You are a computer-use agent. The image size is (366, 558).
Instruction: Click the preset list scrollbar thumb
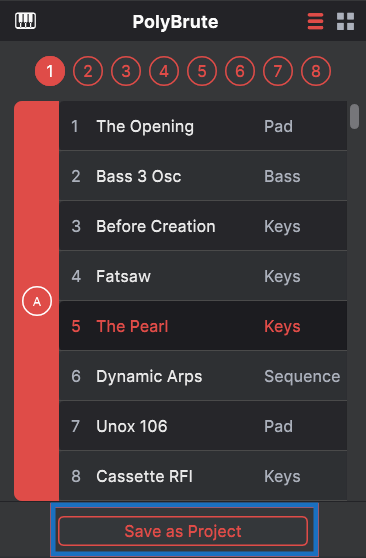pos(354,116)
